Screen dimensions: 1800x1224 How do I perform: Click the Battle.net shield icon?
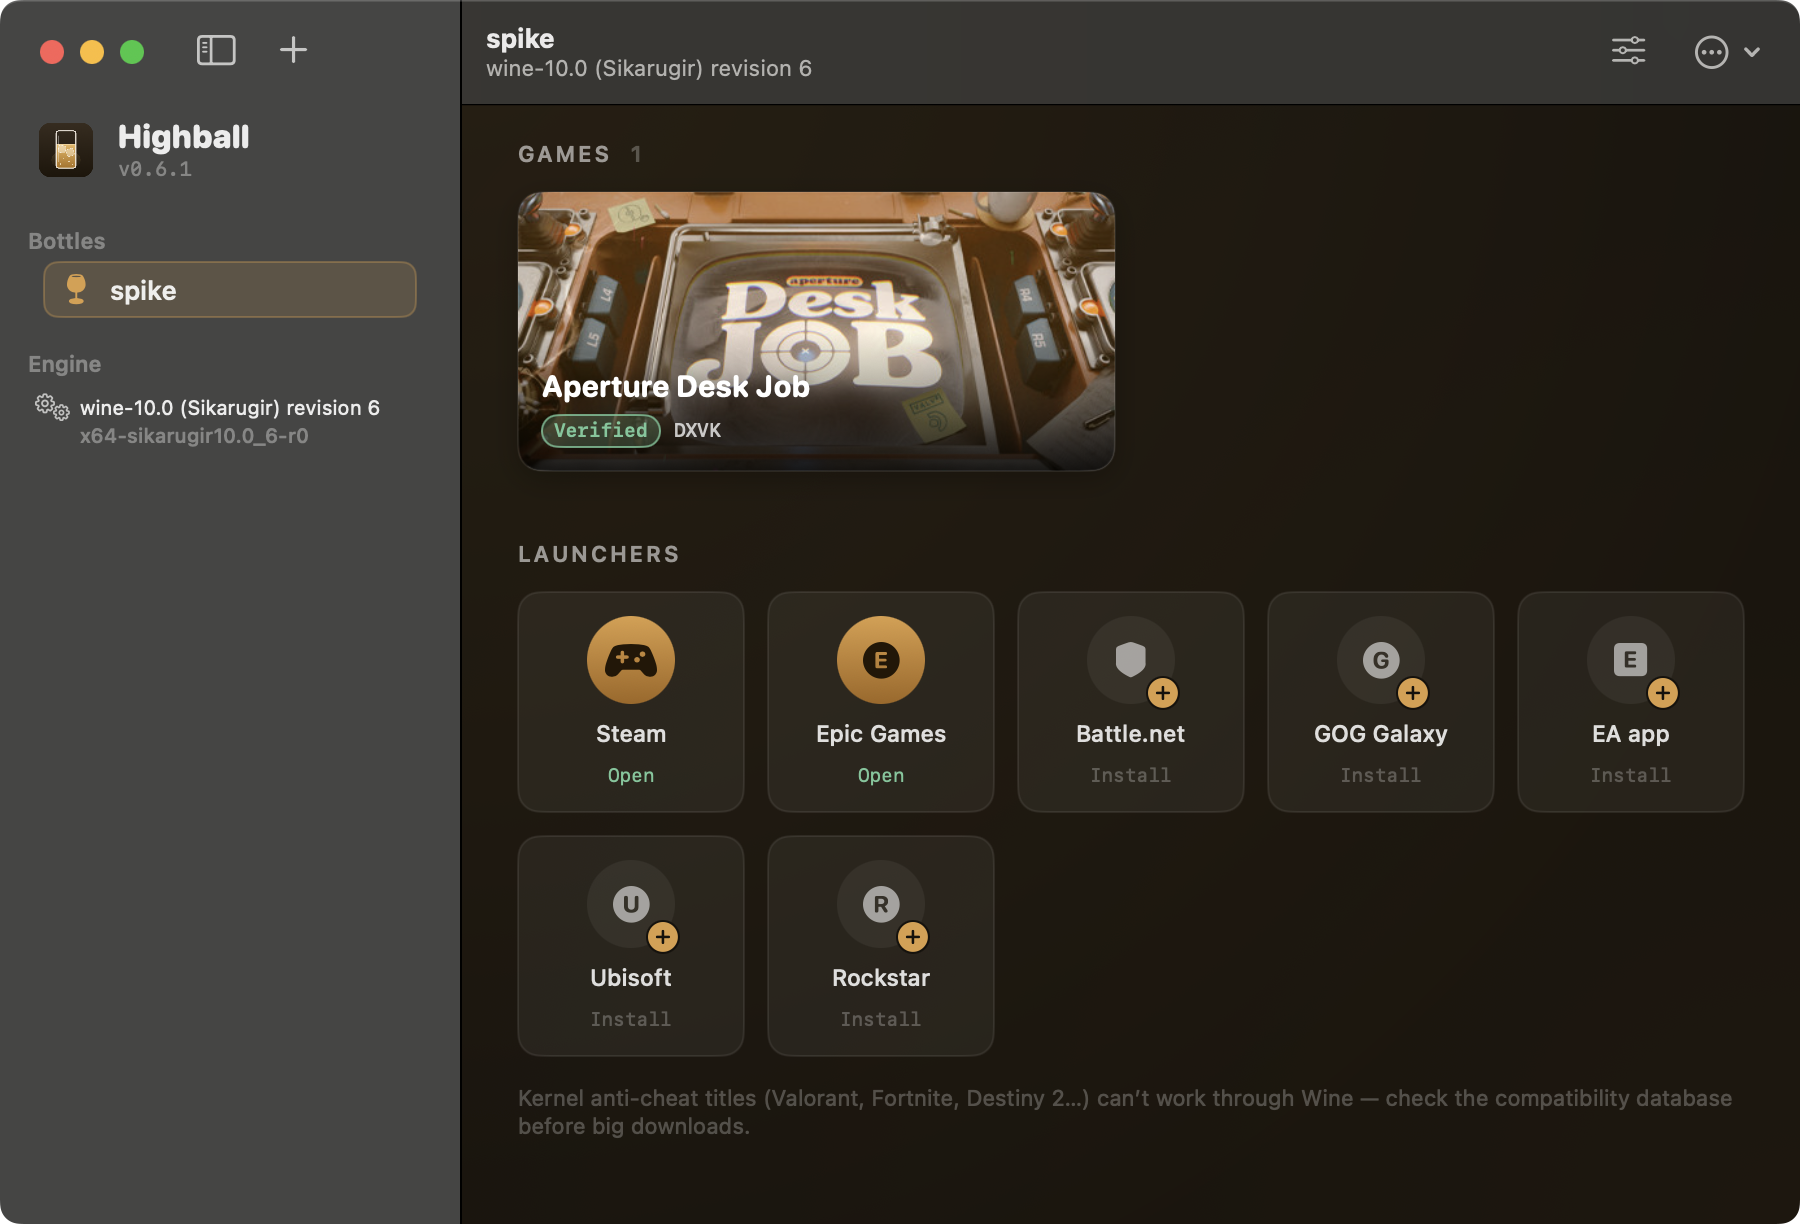click(x=1131, y=660)
